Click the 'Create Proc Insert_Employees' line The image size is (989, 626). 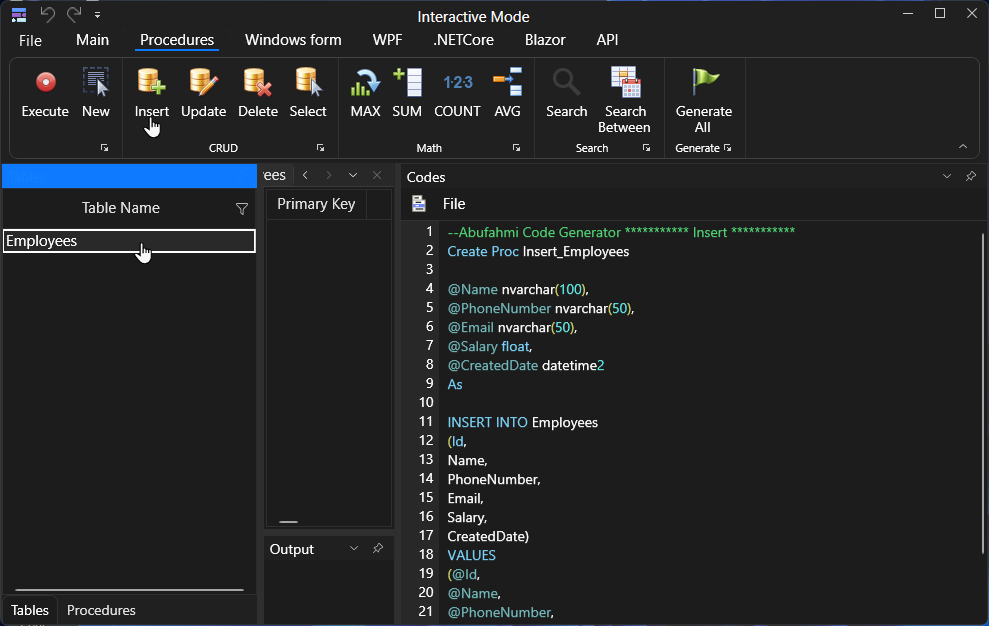538,251
